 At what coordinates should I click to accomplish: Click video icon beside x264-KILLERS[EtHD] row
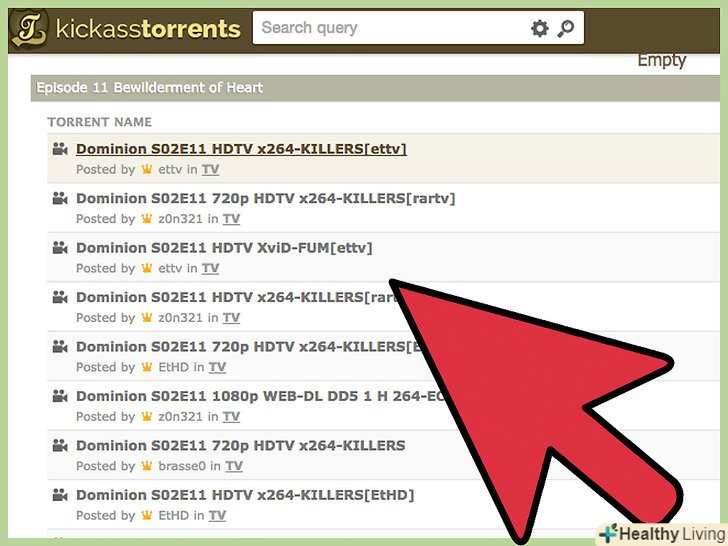[60, 495]
